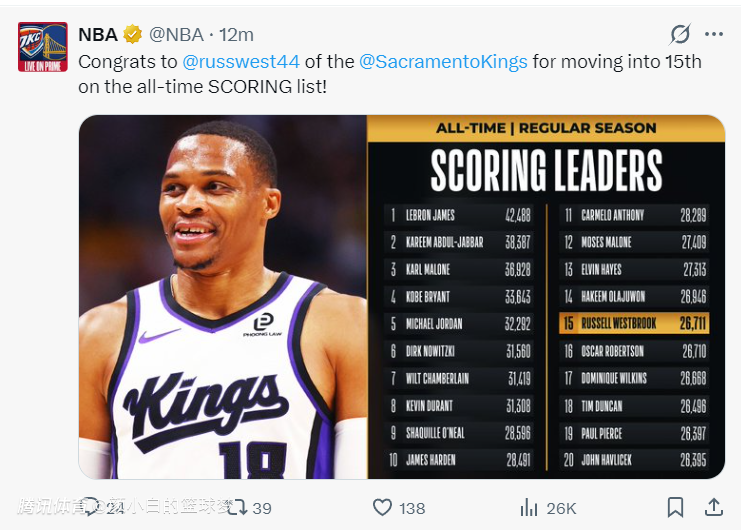Open view analytics bar chart icon
Viewport: 741px width, 530px height.
529,508
